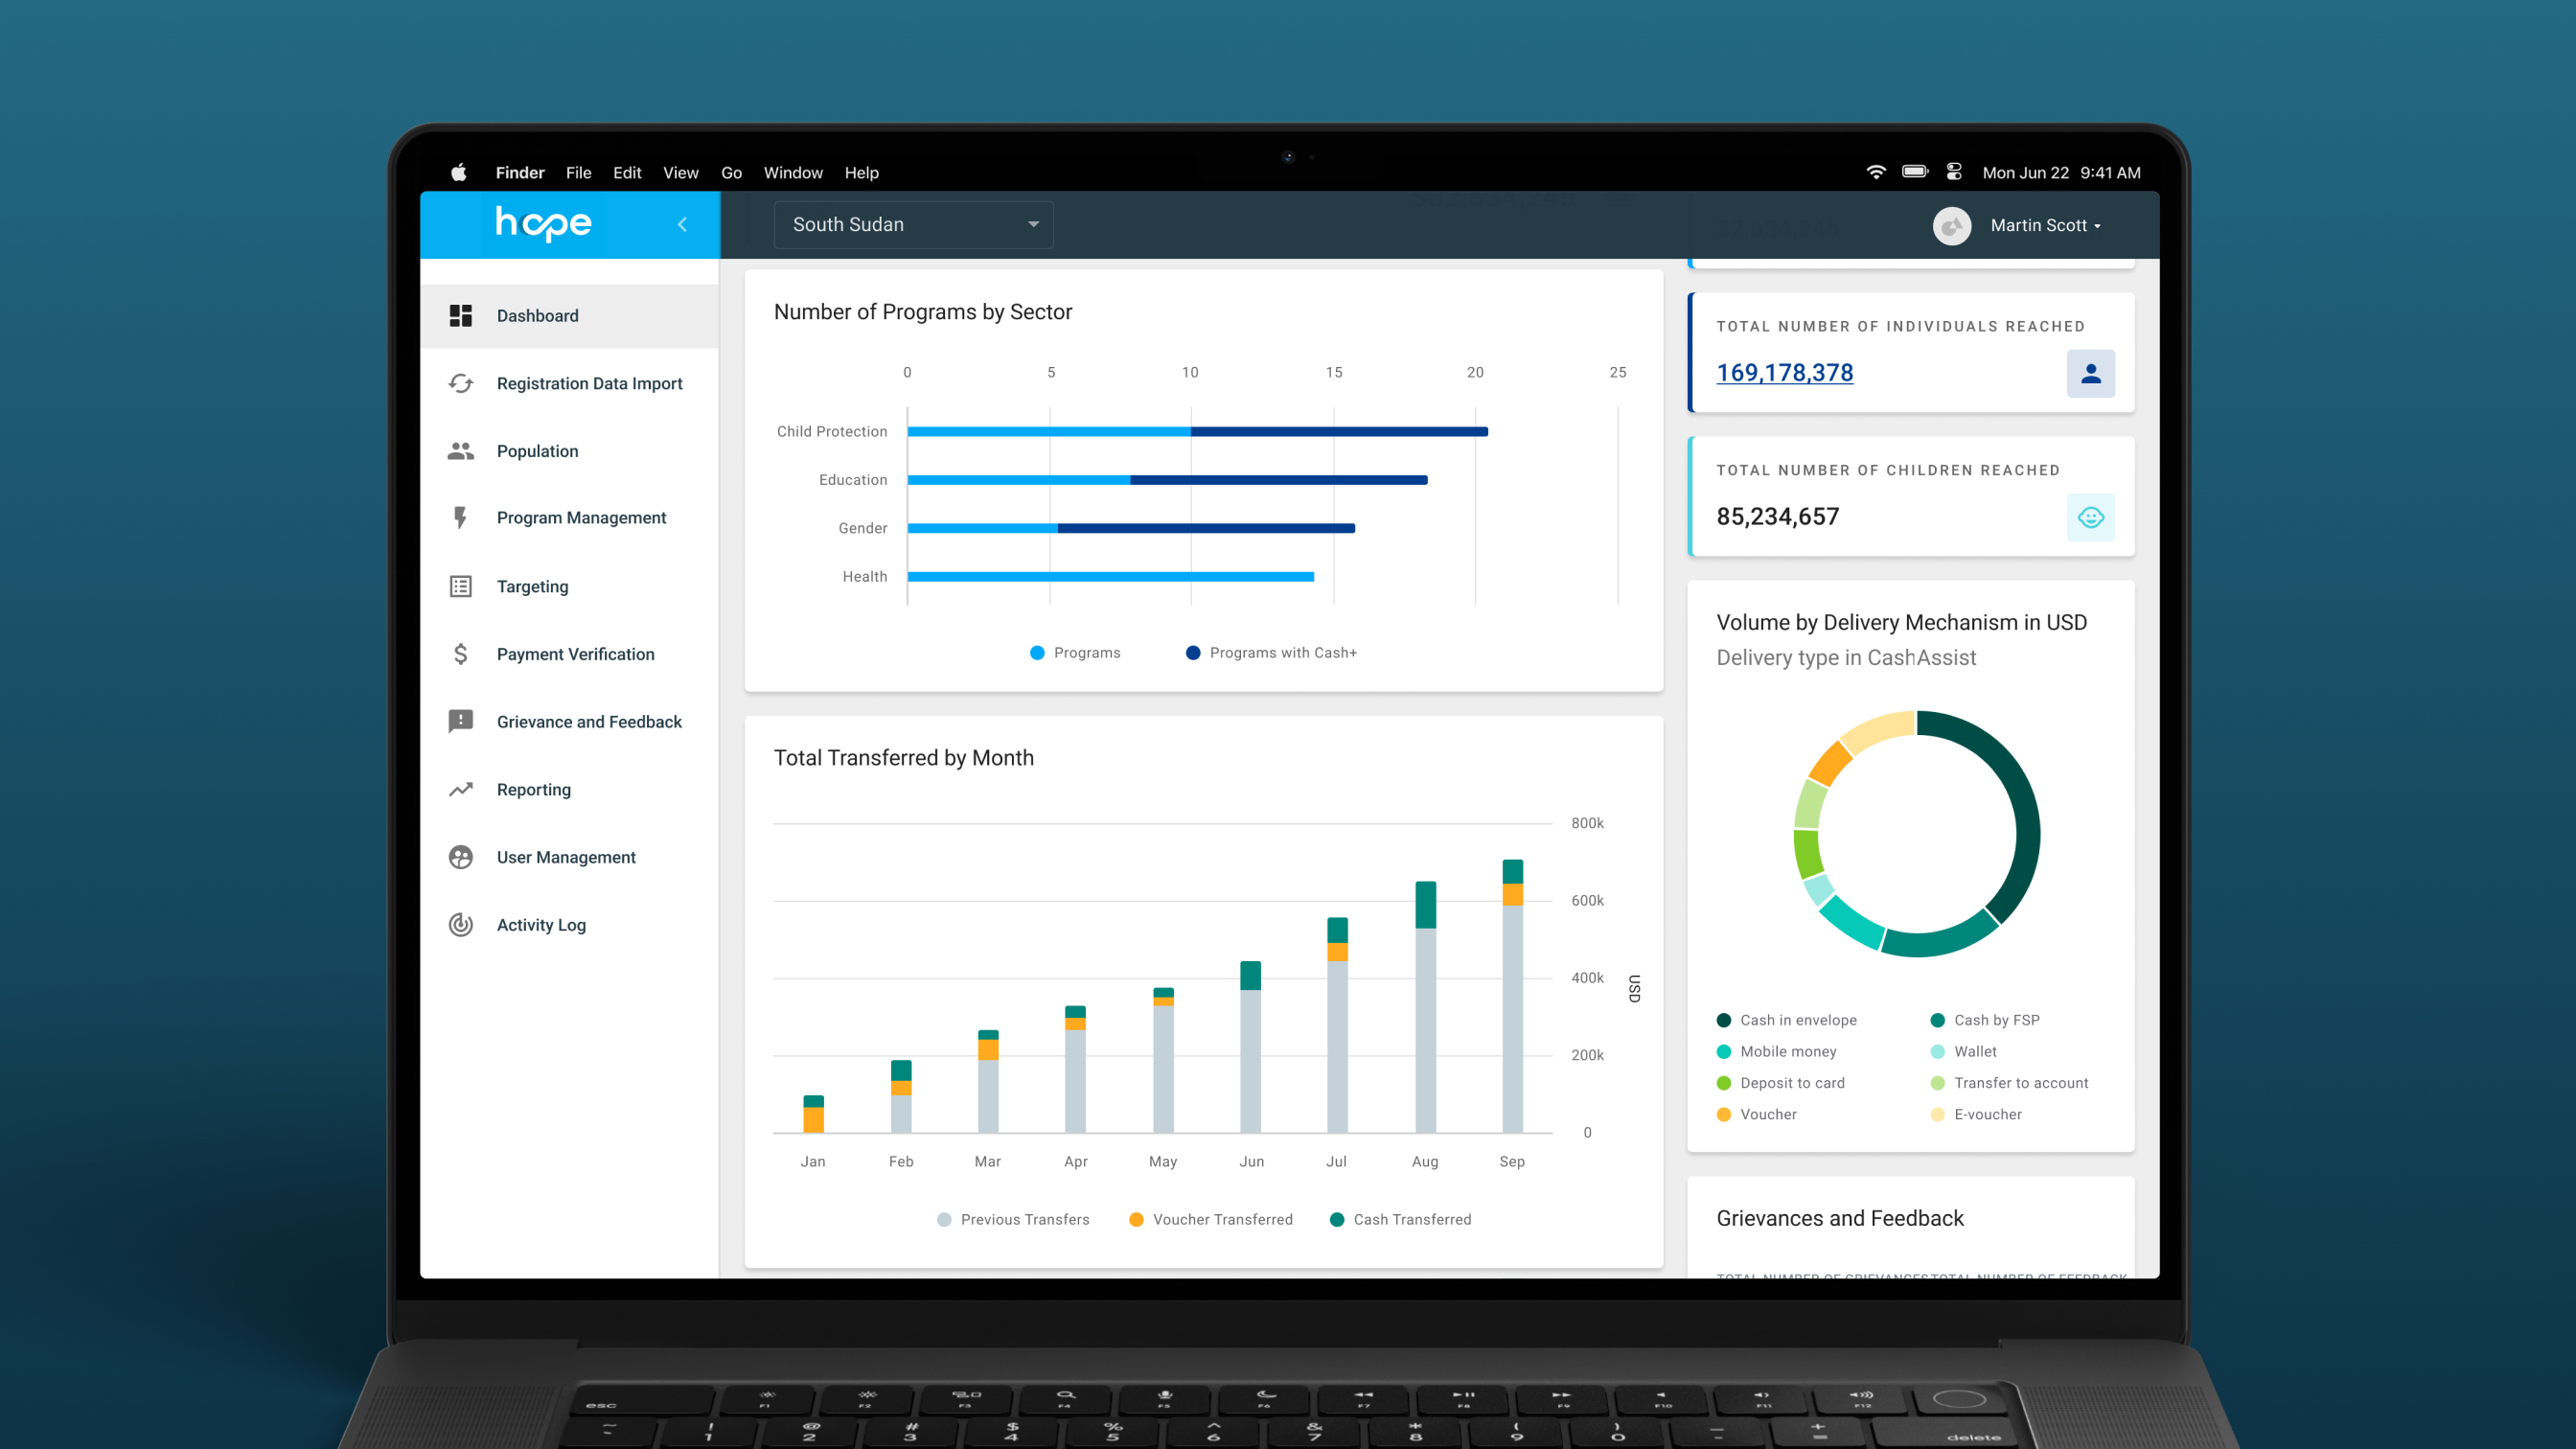The width and height of the screenshot is (2576, 1449).
Task: Click Cash in envelope color swatch in legend
Action: click(1724, 1020)
